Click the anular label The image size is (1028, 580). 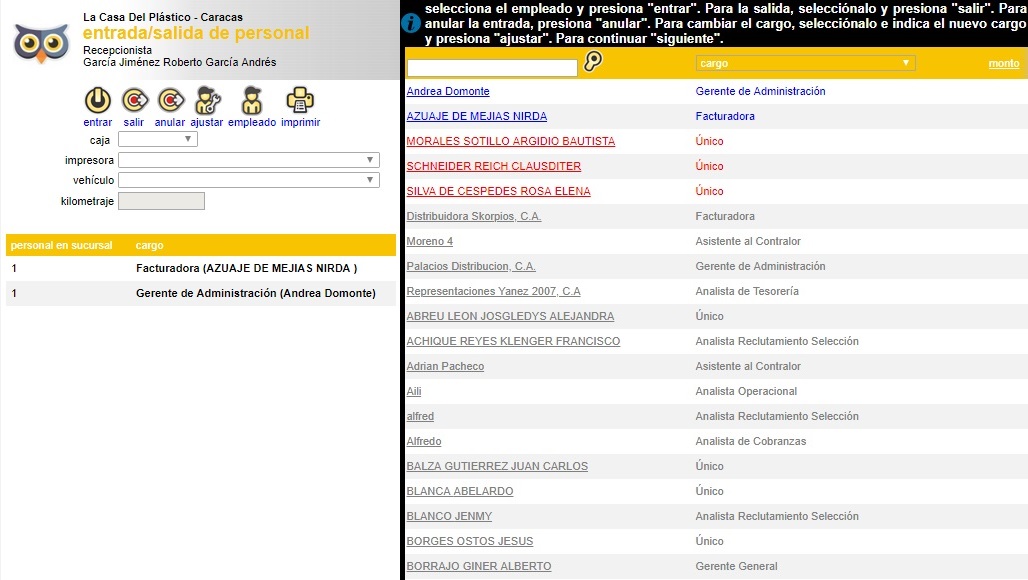[170, 123]
